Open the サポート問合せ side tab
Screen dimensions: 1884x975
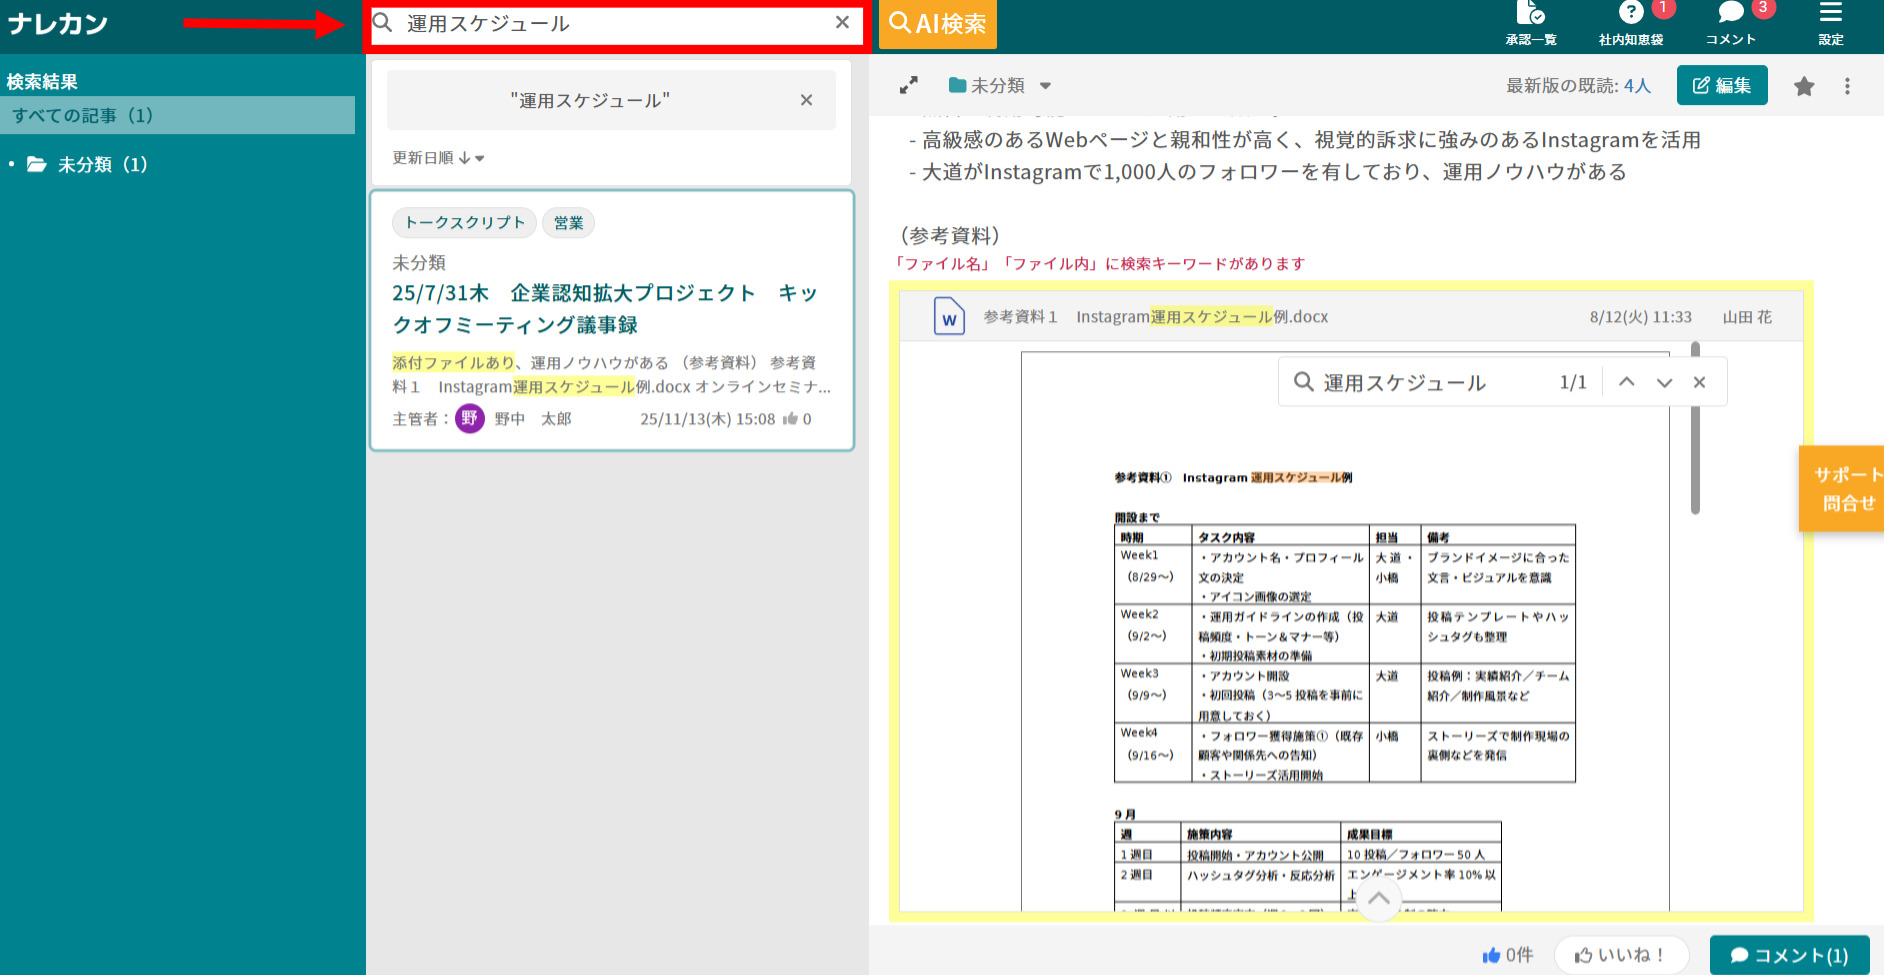click(x=1842, y=488)
